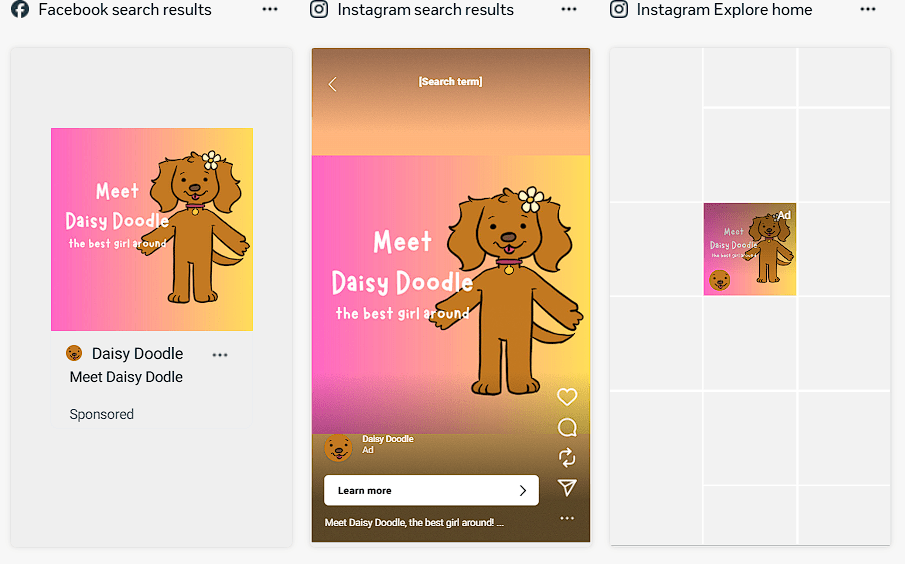Click the Learn more button

click(431, 490)
